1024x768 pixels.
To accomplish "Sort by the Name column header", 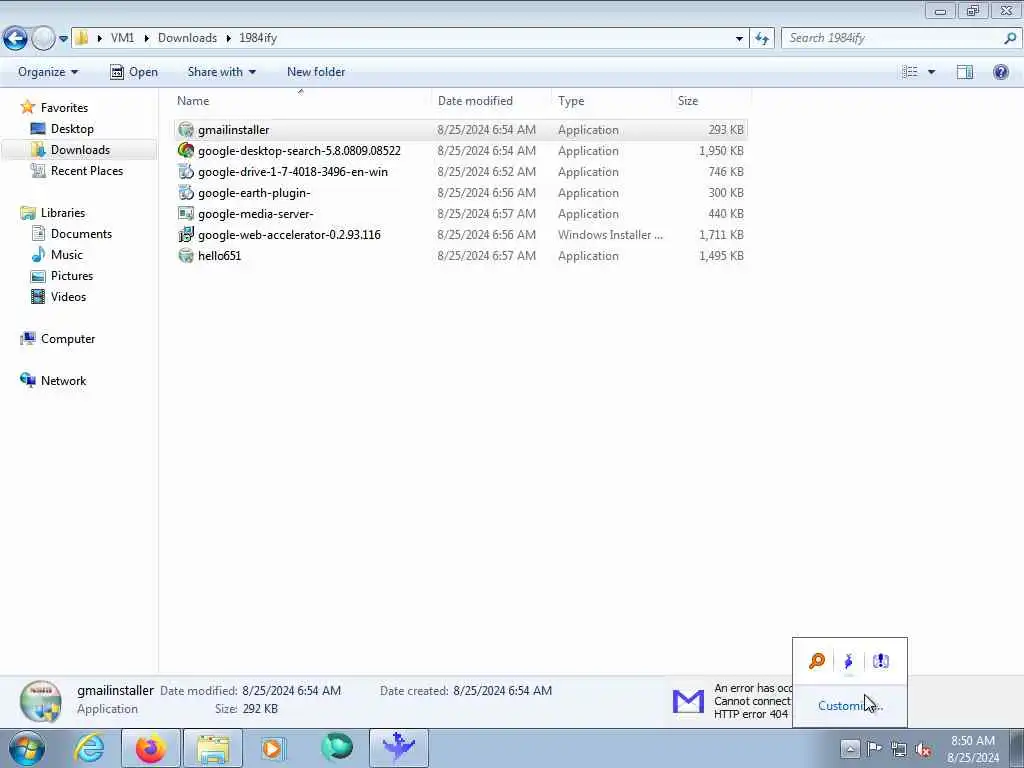I will click(x=300, y=101).
